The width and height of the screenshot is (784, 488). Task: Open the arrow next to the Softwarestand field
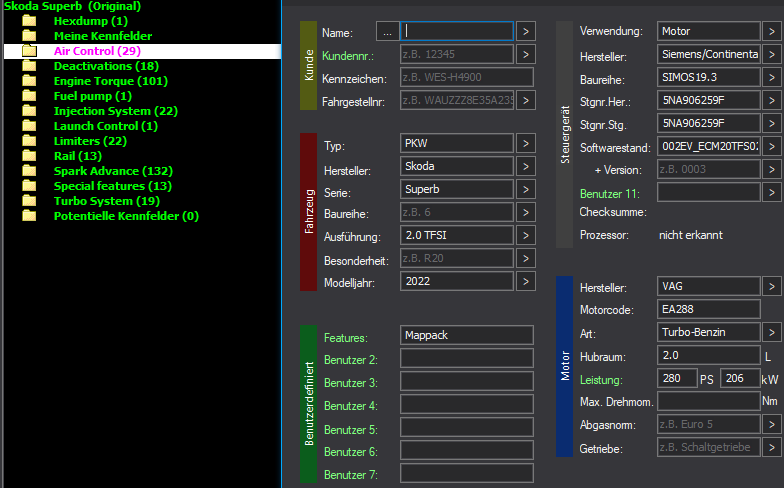click(772, 146)
